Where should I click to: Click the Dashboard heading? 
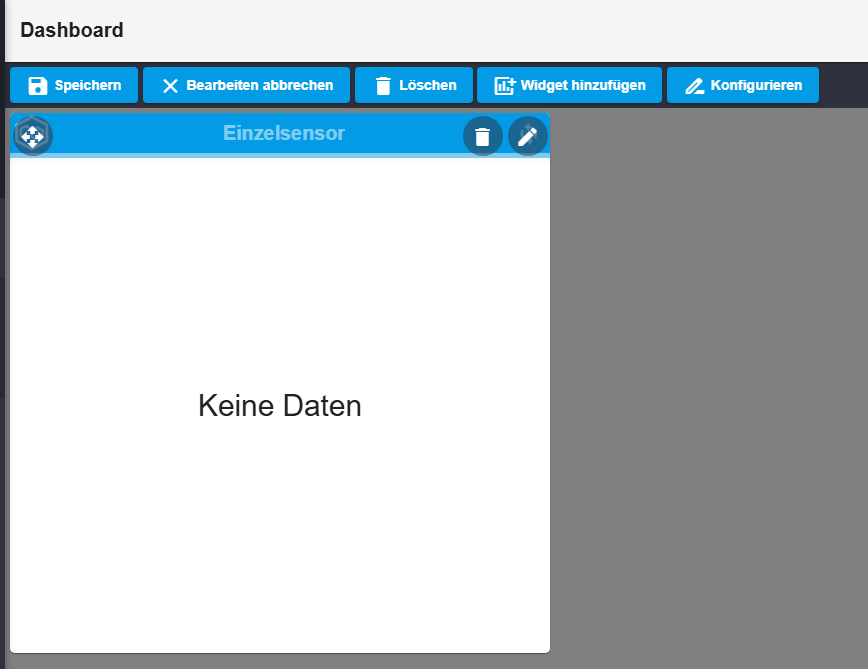(x=72, y=30)
